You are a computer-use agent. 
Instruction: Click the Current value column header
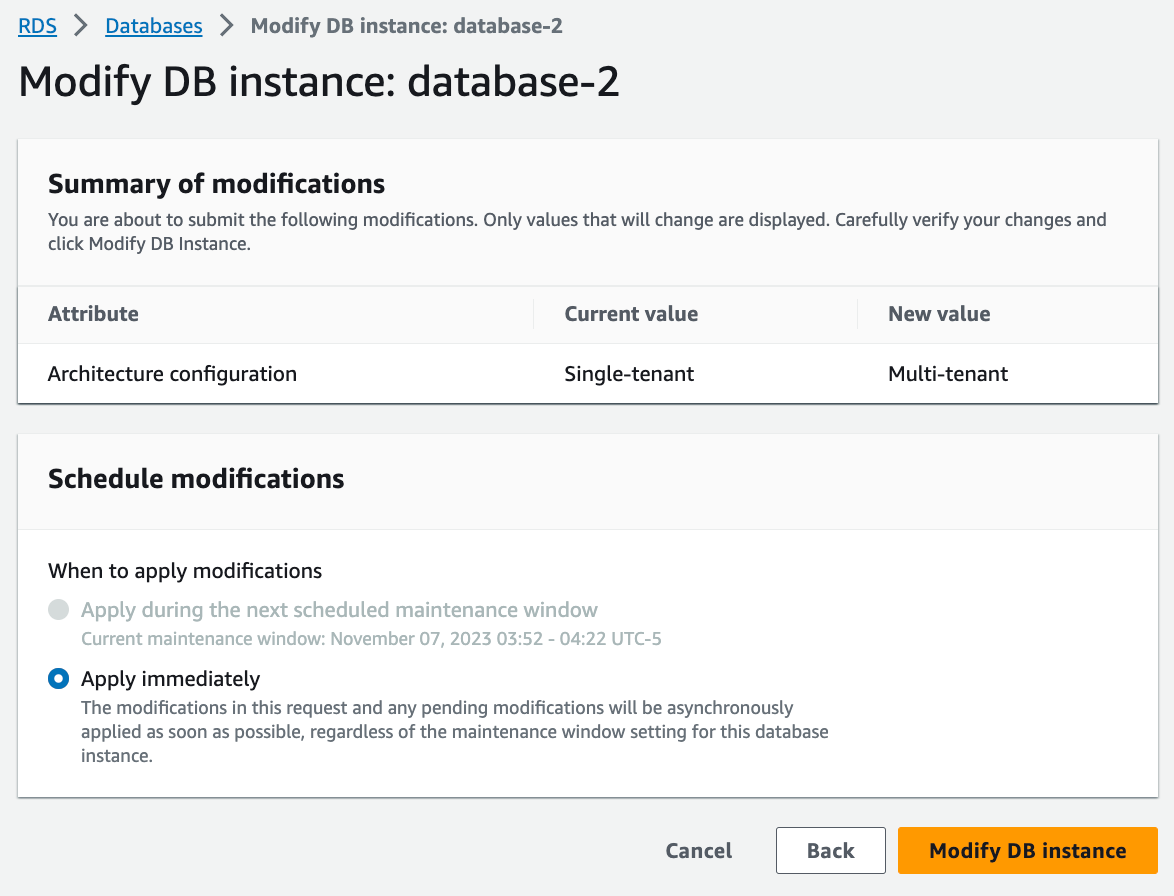631,314
